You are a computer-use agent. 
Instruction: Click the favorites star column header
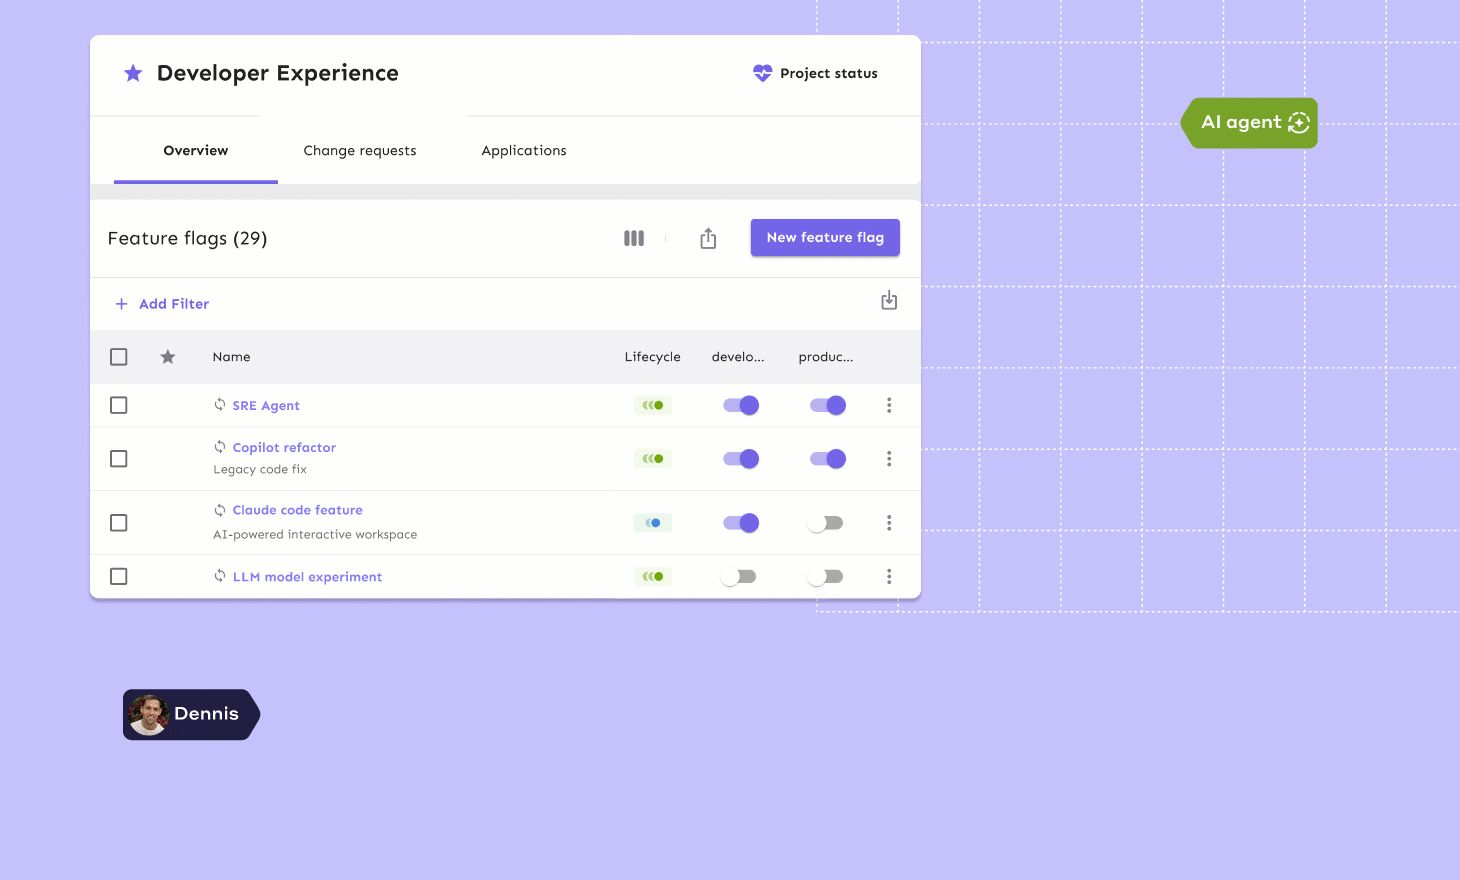coord(168,357)
